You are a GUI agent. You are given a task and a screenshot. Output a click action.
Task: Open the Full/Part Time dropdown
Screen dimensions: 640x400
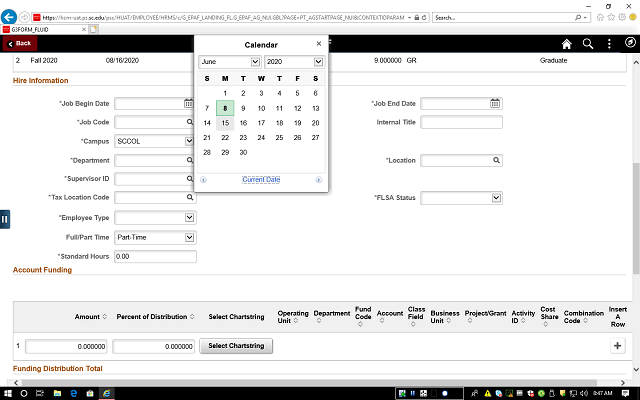click(x=189, y=237)
